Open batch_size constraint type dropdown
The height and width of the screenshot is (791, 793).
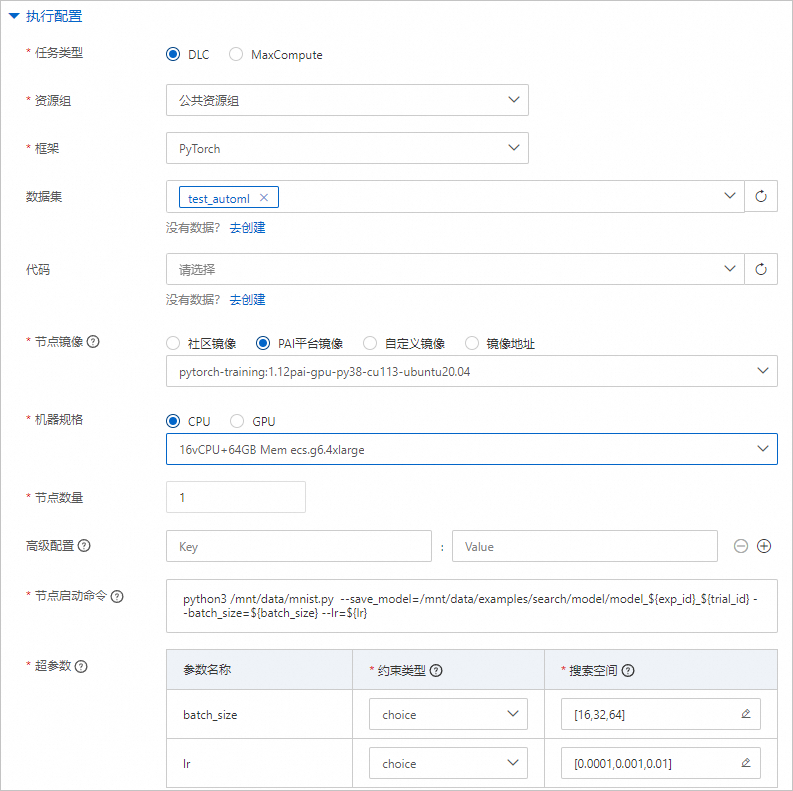[x=448, y=714]
